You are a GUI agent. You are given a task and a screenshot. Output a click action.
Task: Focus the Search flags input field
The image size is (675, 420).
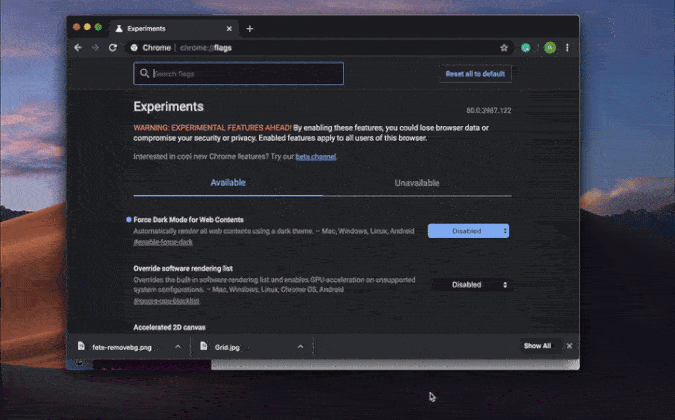238,74
